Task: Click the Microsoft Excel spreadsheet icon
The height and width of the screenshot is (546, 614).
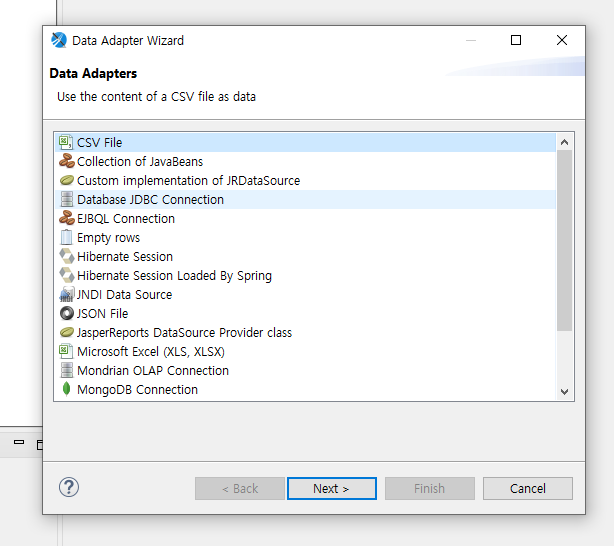Action: (66, 351)
